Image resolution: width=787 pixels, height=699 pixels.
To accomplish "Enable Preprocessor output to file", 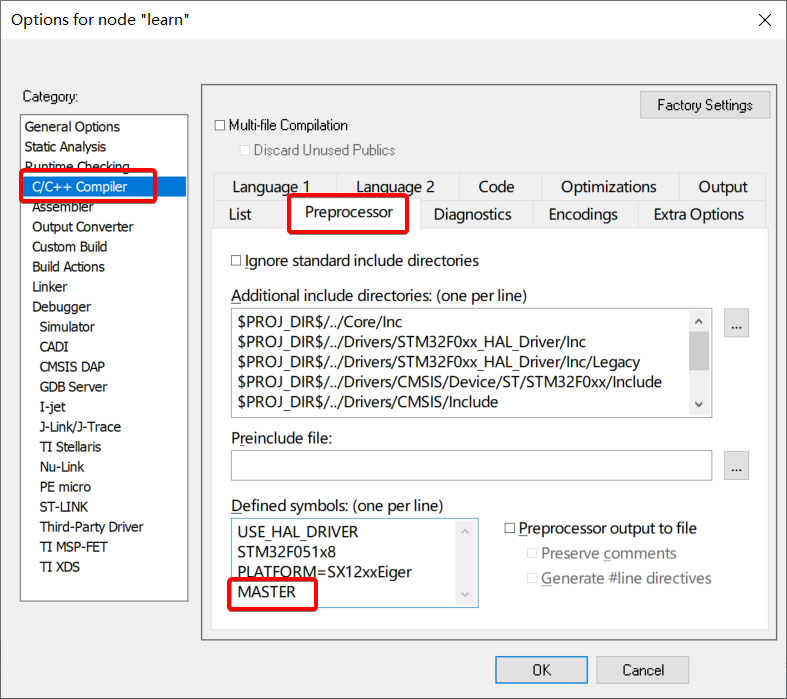I will point(511,529).
